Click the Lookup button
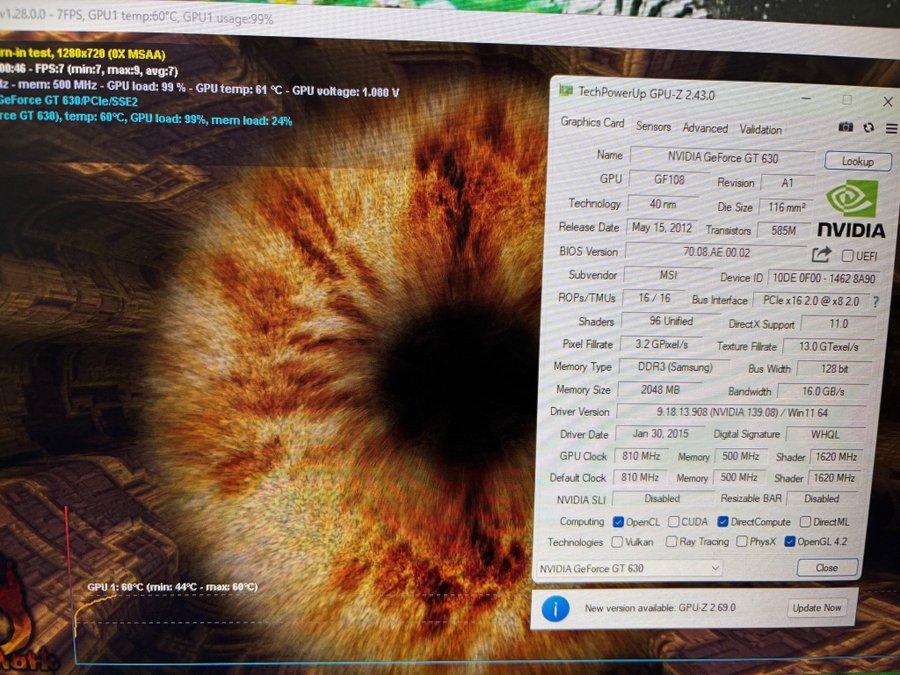Screen dimensions: 900x675 858,161
